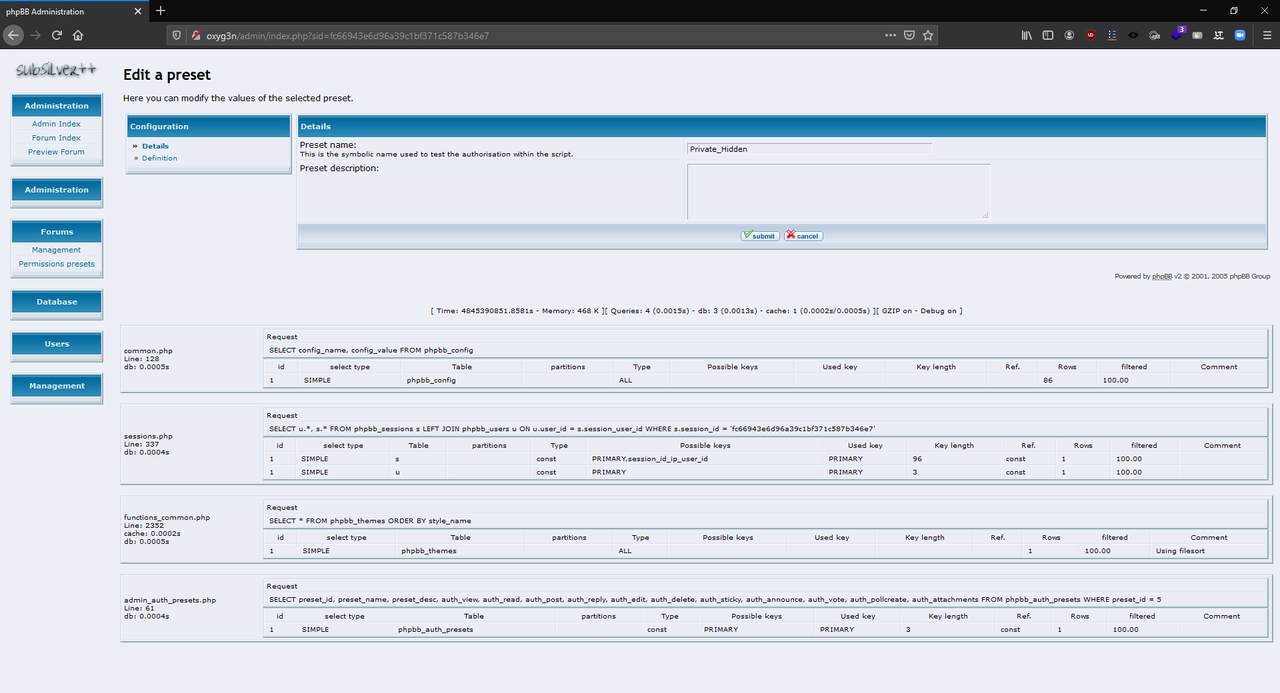Toggle the Forums menu section
1280x693 pixels.
coord(57,232)
